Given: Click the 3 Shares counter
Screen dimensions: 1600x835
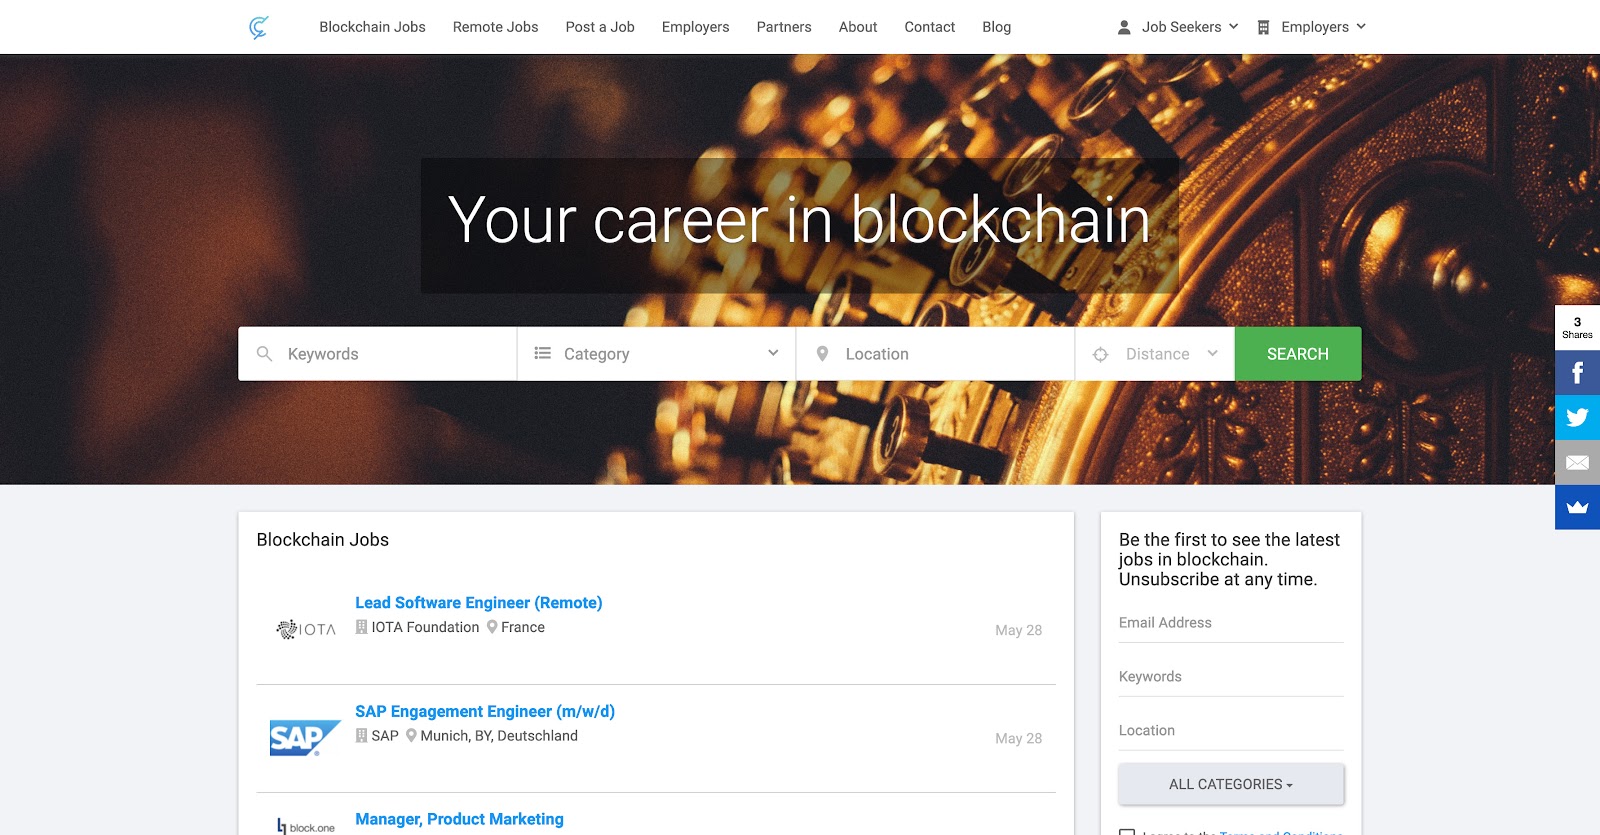Looking at the screenshot, I should tap(1577, 328).
